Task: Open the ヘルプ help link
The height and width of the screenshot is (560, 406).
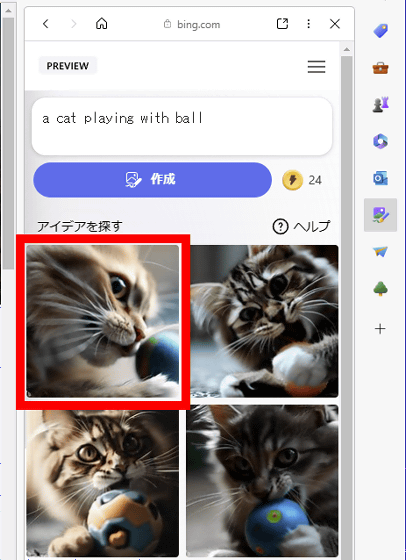Action: click(x=301, y=226)
